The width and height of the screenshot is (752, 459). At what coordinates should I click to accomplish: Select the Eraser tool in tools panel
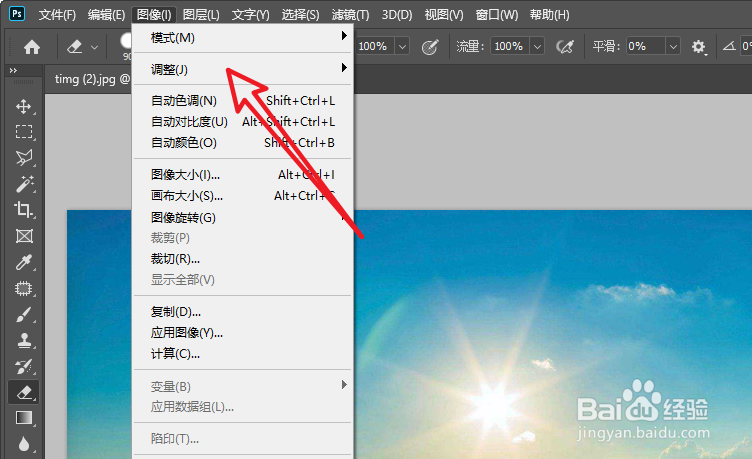(x=24, y=392)
